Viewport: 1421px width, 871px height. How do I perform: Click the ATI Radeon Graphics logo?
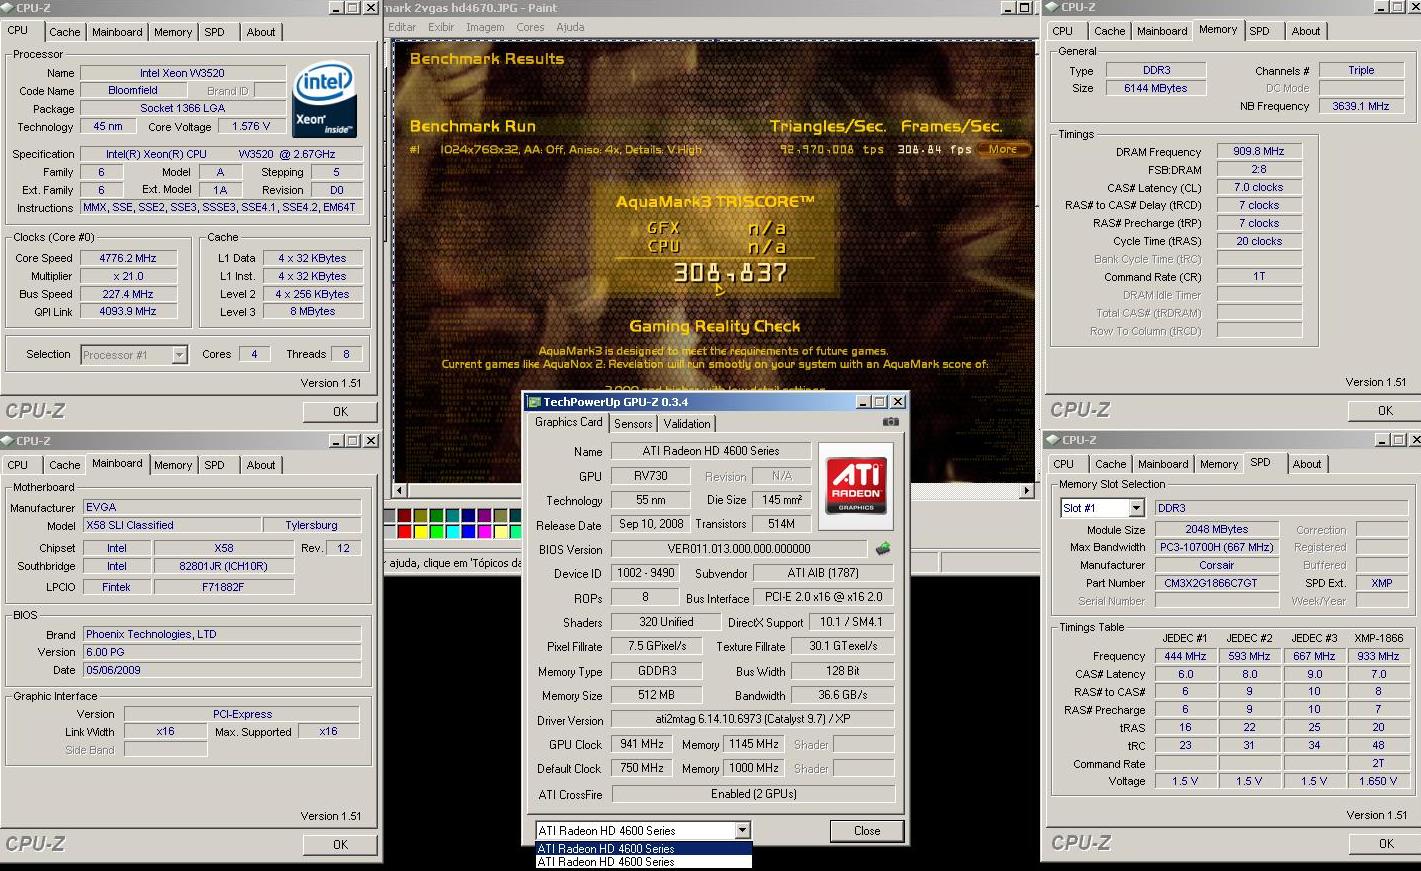(856, 485)
